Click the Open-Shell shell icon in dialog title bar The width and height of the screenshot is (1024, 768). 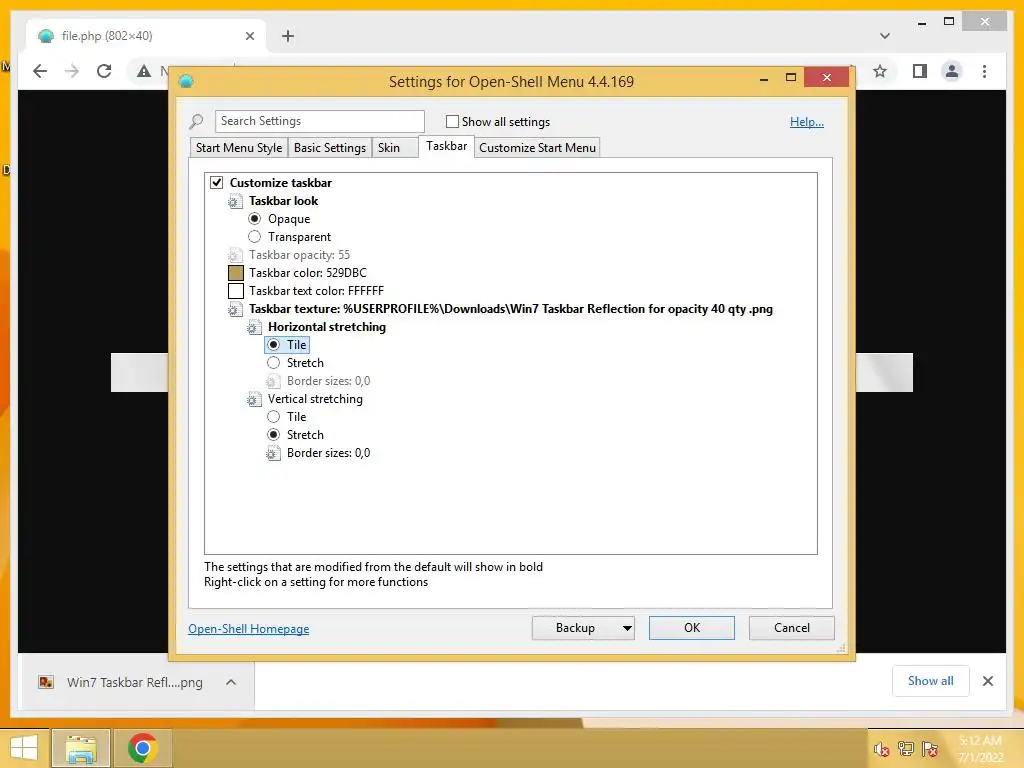pos(186,81)
